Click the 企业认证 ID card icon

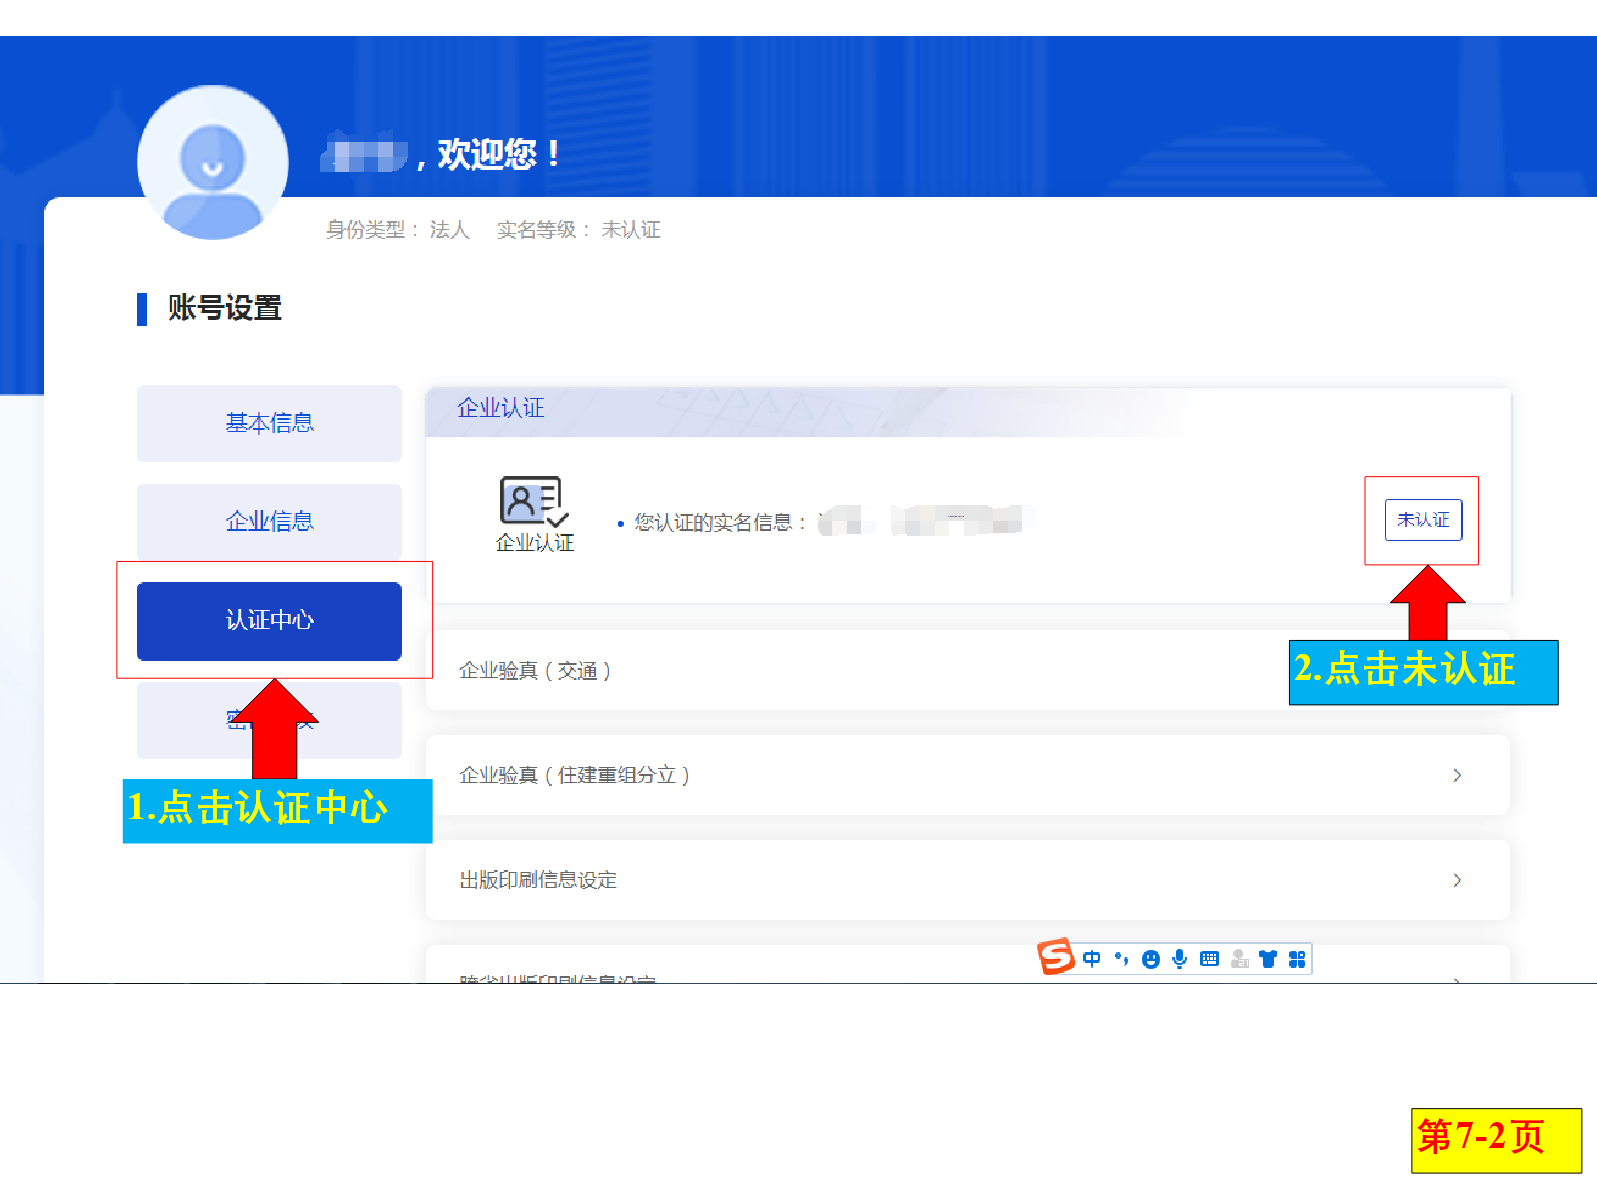(534, 500)
